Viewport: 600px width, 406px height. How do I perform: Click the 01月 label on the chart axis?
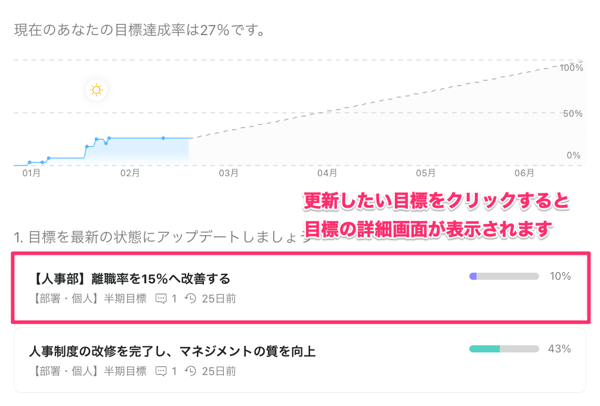click(x=31, y=173)
